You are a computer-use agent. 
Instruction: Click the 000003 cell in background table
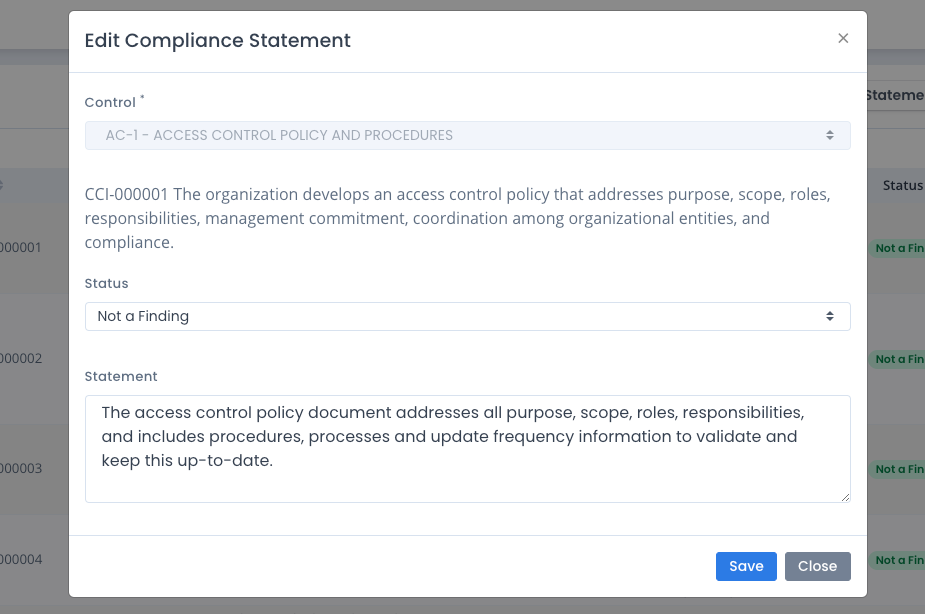click(x=21, y=468)
